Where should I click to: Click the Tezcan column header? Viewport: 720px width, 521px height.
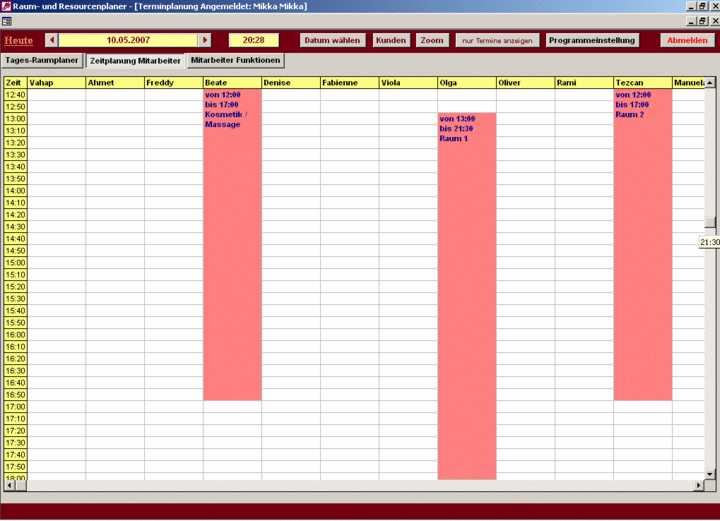[643, 83]
